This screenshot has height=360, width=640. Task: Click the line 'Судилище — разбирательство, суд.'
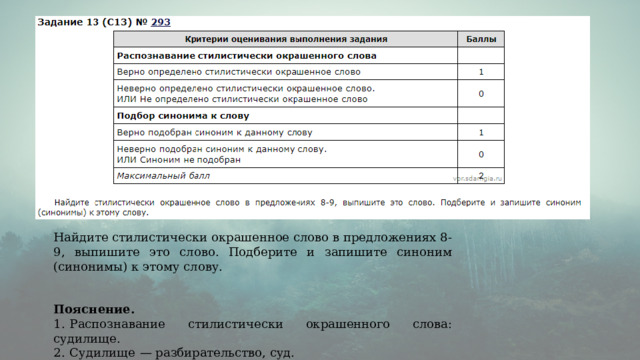[x=174, y=353]
